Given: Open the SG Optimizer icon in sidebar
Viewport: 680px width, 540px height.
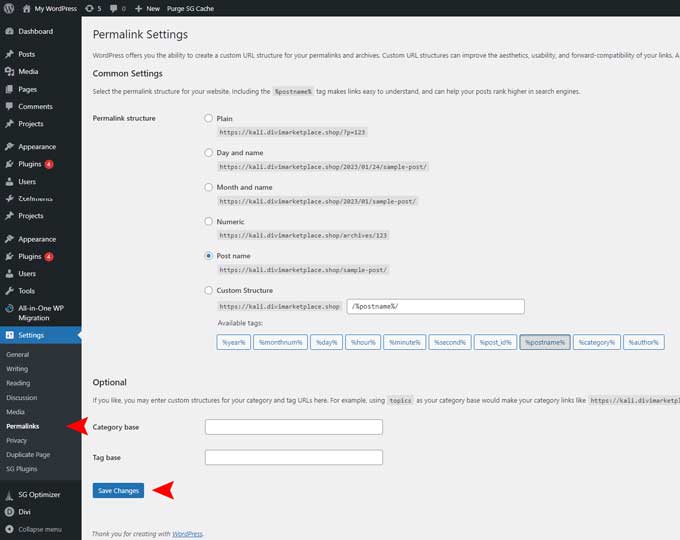Looking at the screenshot, I should pyautogui.click(x=9, y=494).
